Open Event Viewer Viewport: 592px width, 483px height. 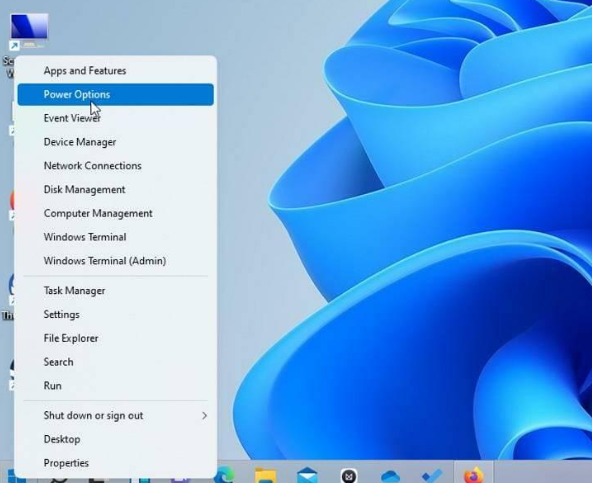pos(116,118)
